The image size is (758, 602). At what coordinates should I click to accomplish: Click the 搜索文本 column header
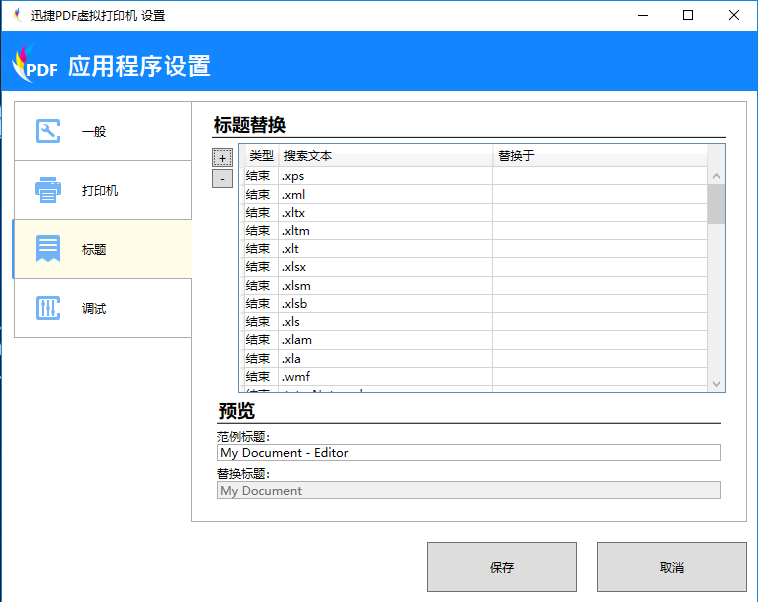coord(385,156)
